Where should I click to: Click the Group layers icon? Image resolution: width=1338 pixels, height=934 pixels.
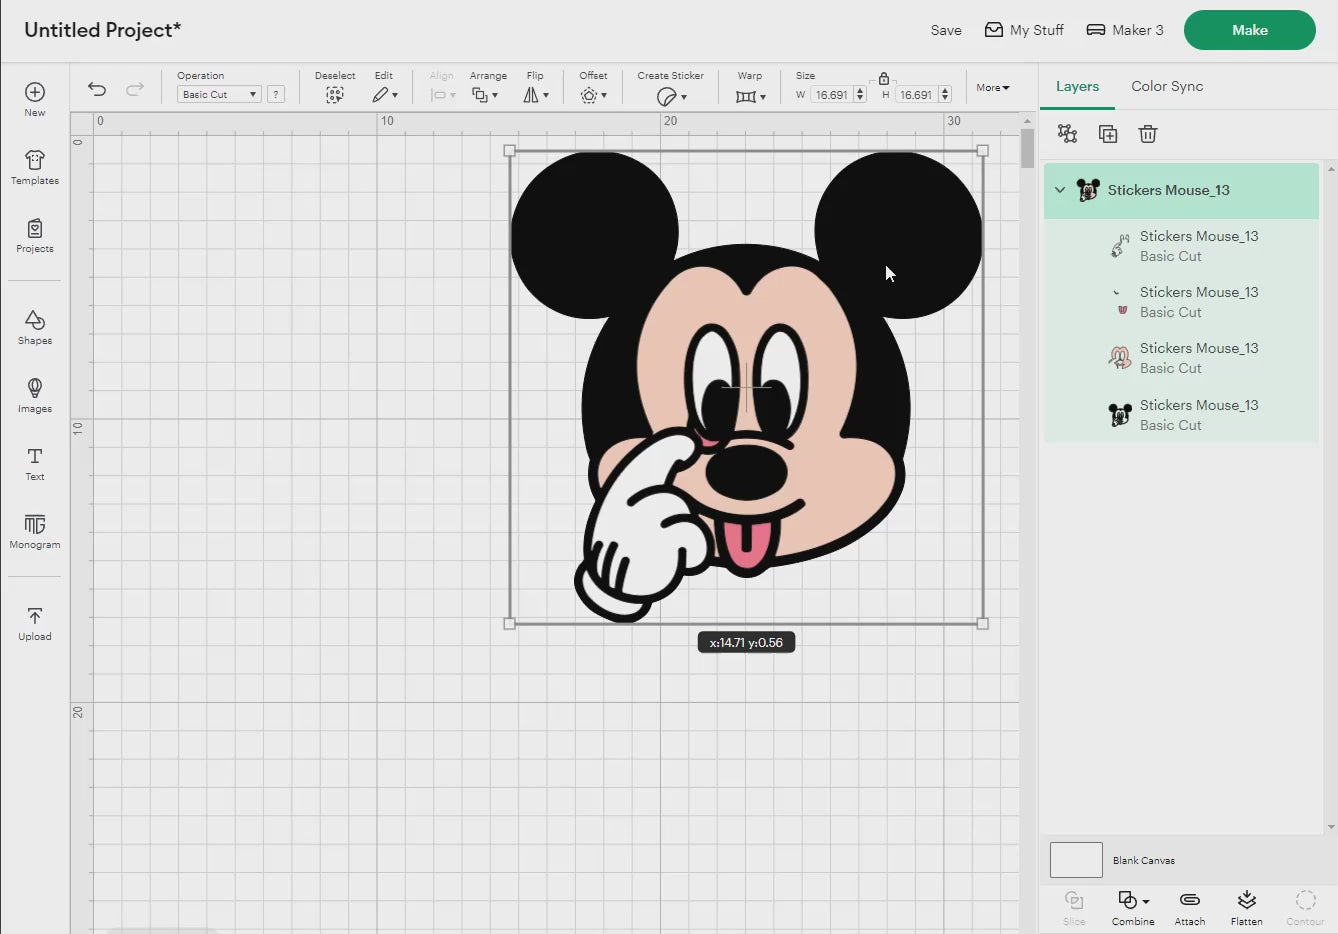pos(1067,134)
